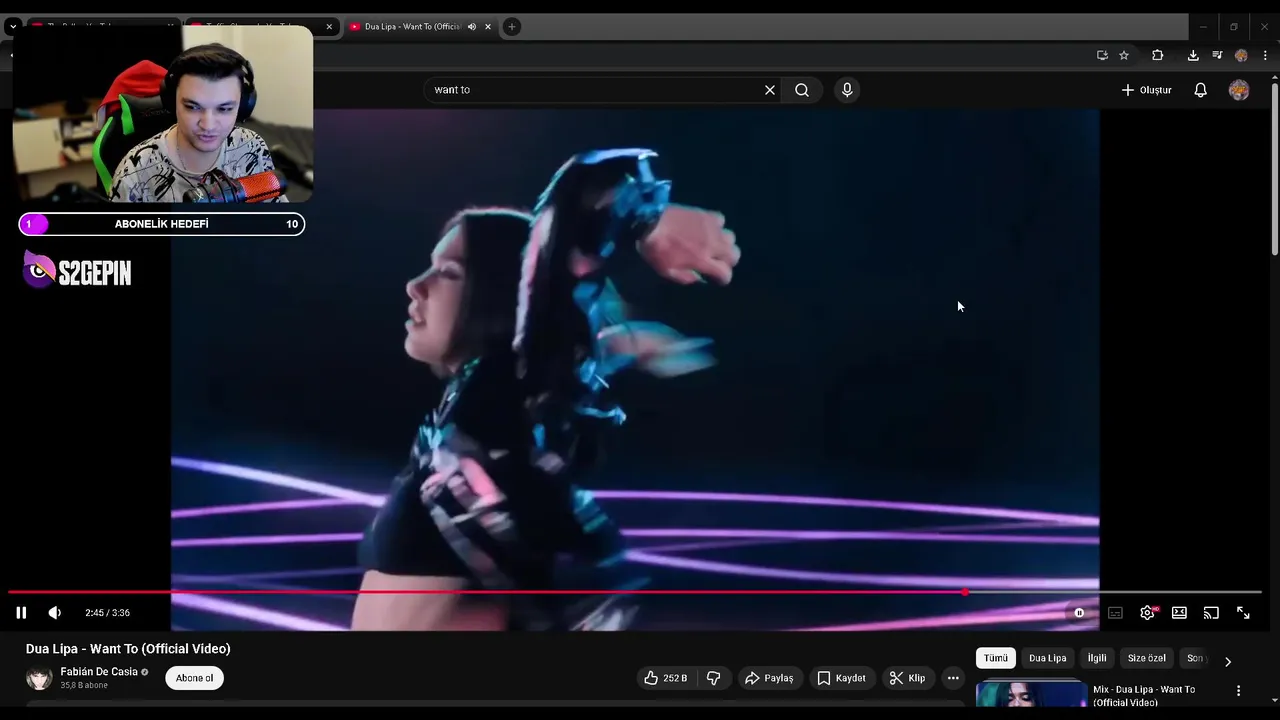This screenshot has height=720, width=1280.
Task: Click the Klip scissors button
Action: tap(907, 678)
